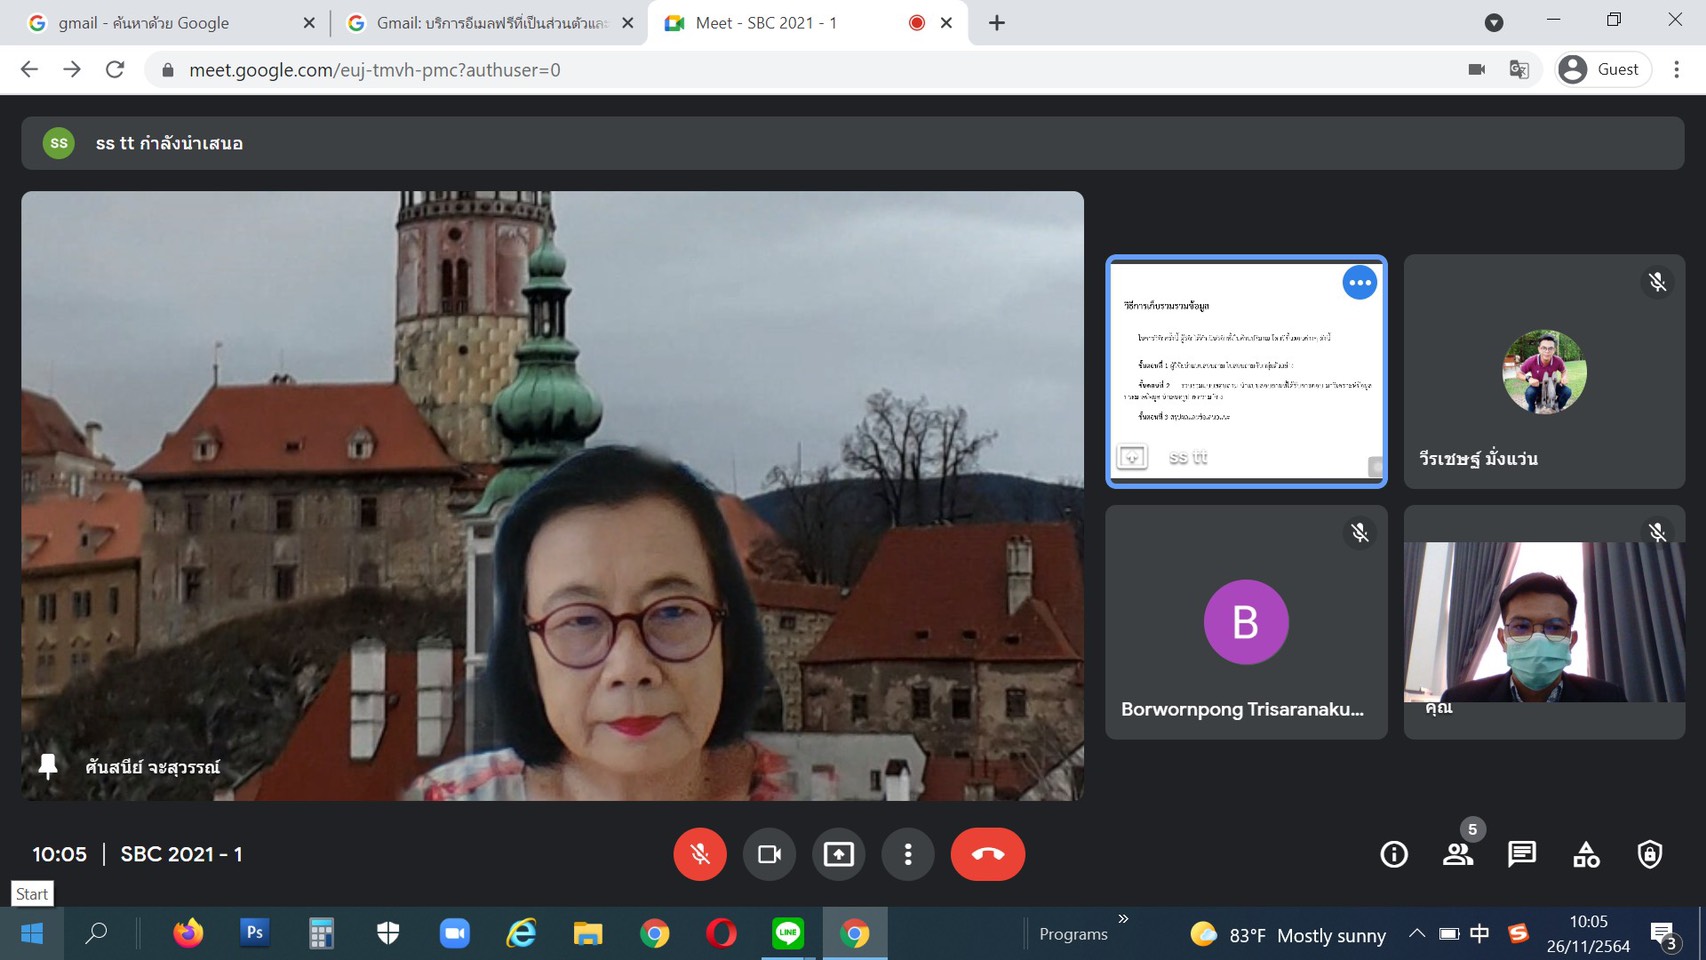Select the ss tt presentation thumbnail
This screenshot has height=960, width=1706.
(x=1245, y=372)
